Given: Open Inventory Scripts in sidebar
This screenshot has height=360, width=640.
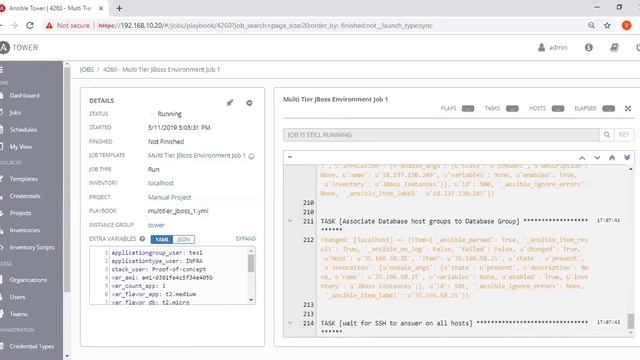Looking at the screenshot, I should pos(32,247).
